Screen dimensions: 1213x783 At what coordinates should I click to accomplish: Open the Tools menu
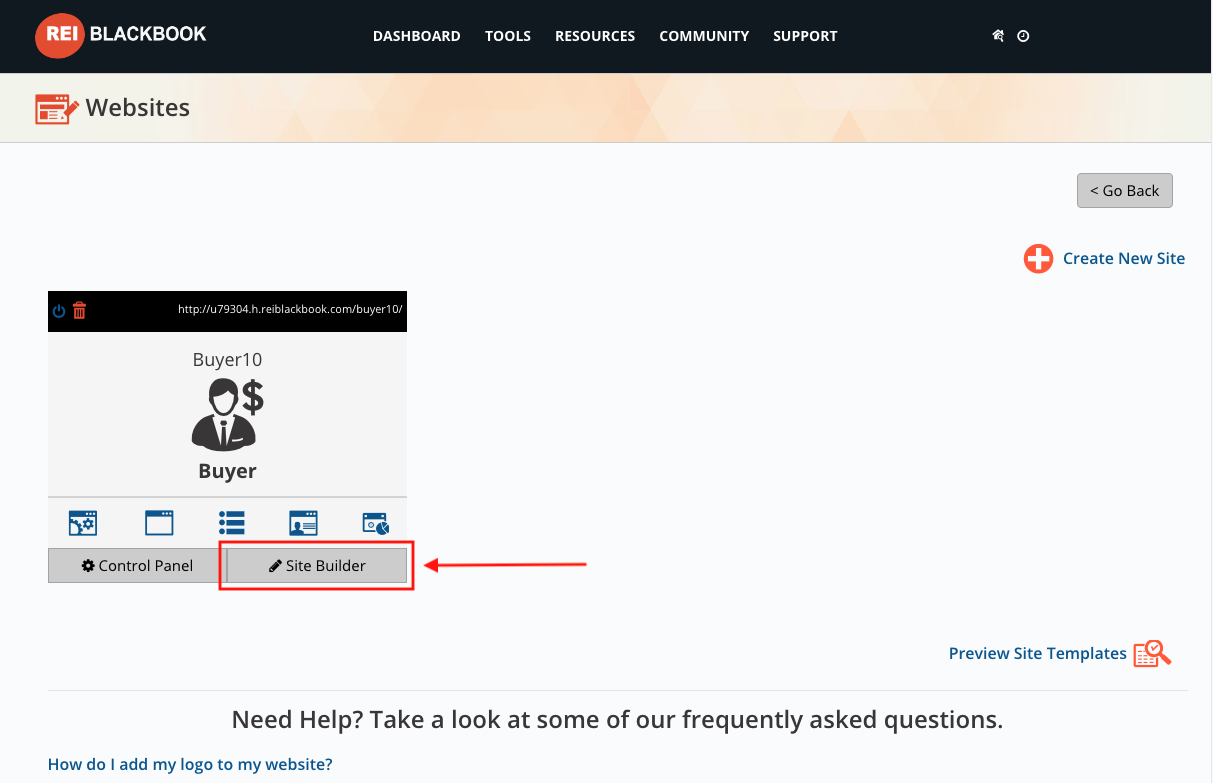pyautogui.click(x=508, y=36)
